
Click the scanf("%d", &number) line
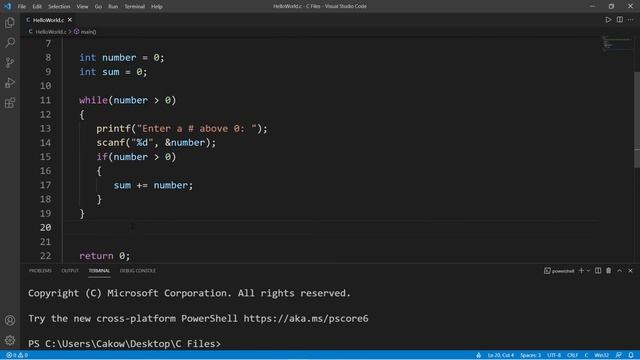156,143
